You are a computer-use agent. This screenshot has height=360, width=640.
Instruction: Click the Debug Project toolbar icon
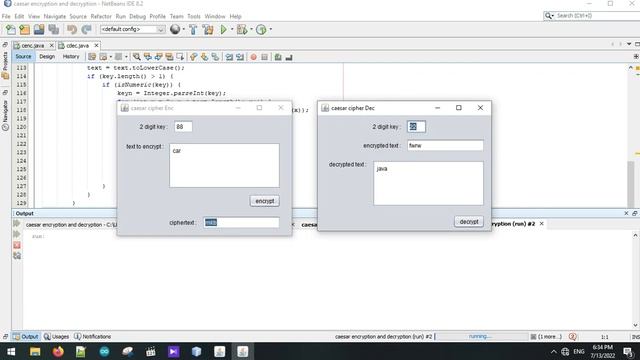[242, 29]
